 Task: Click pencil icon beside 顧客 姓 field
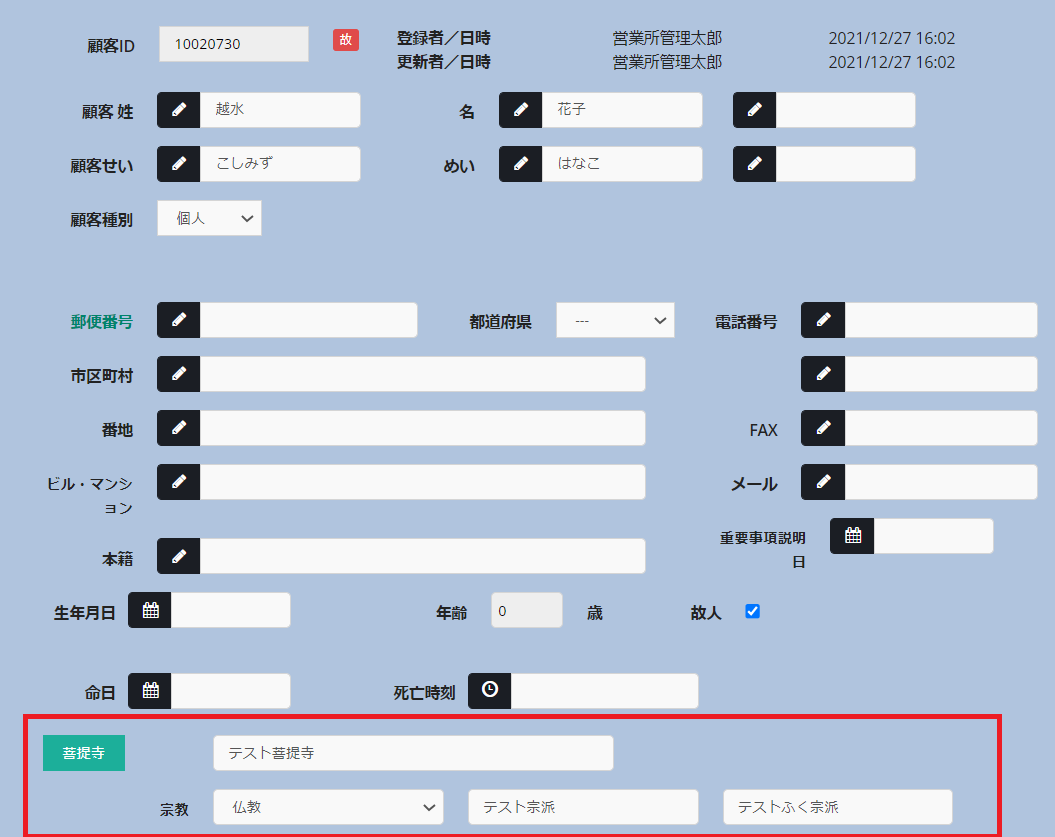[x=179, y=110]
